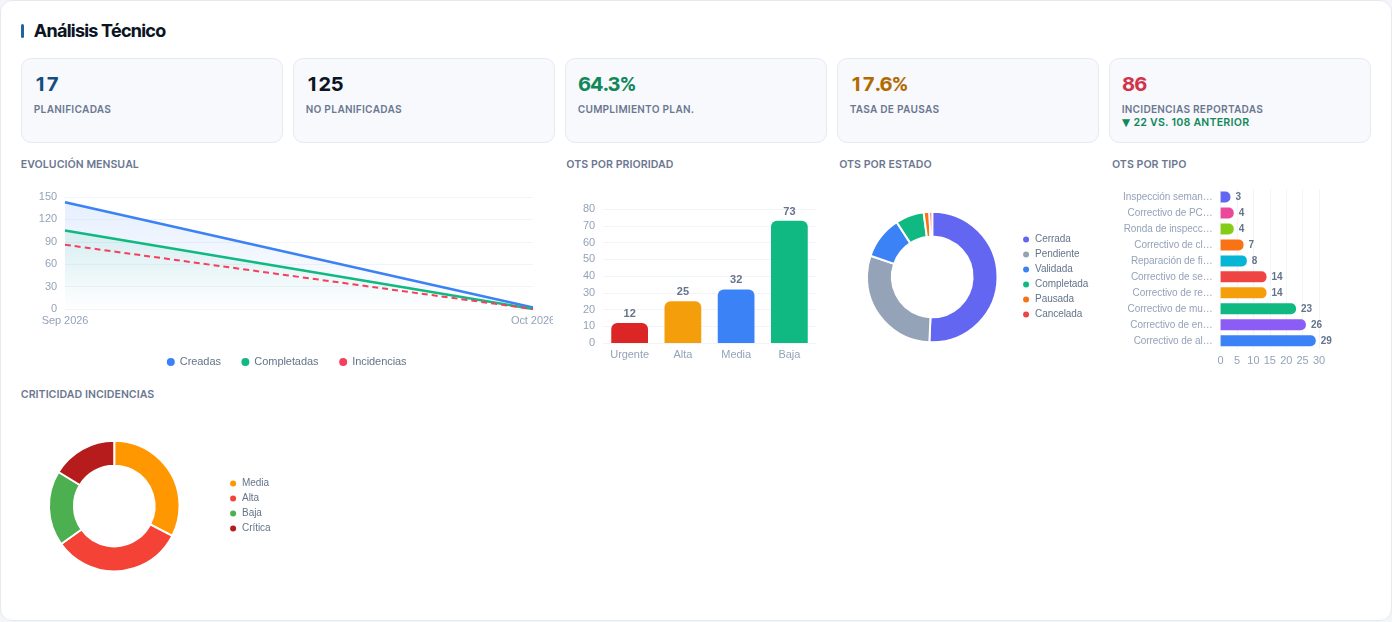Click the gray Pendiente segment of the Estado donut
This screenshot has height=622, width=1392.
[883, 300]
